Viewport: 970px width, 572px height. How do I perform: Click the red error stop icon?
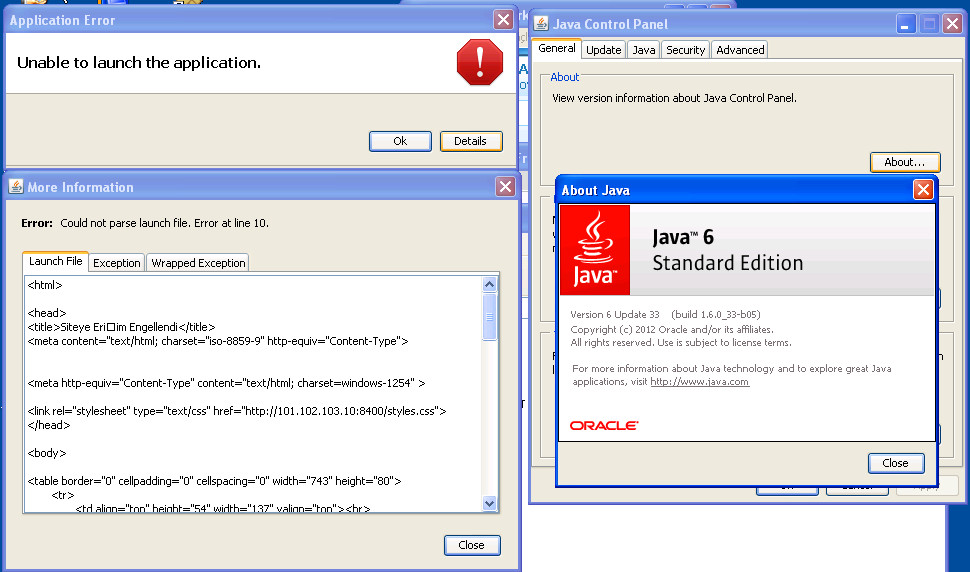[x=479, y=62]
